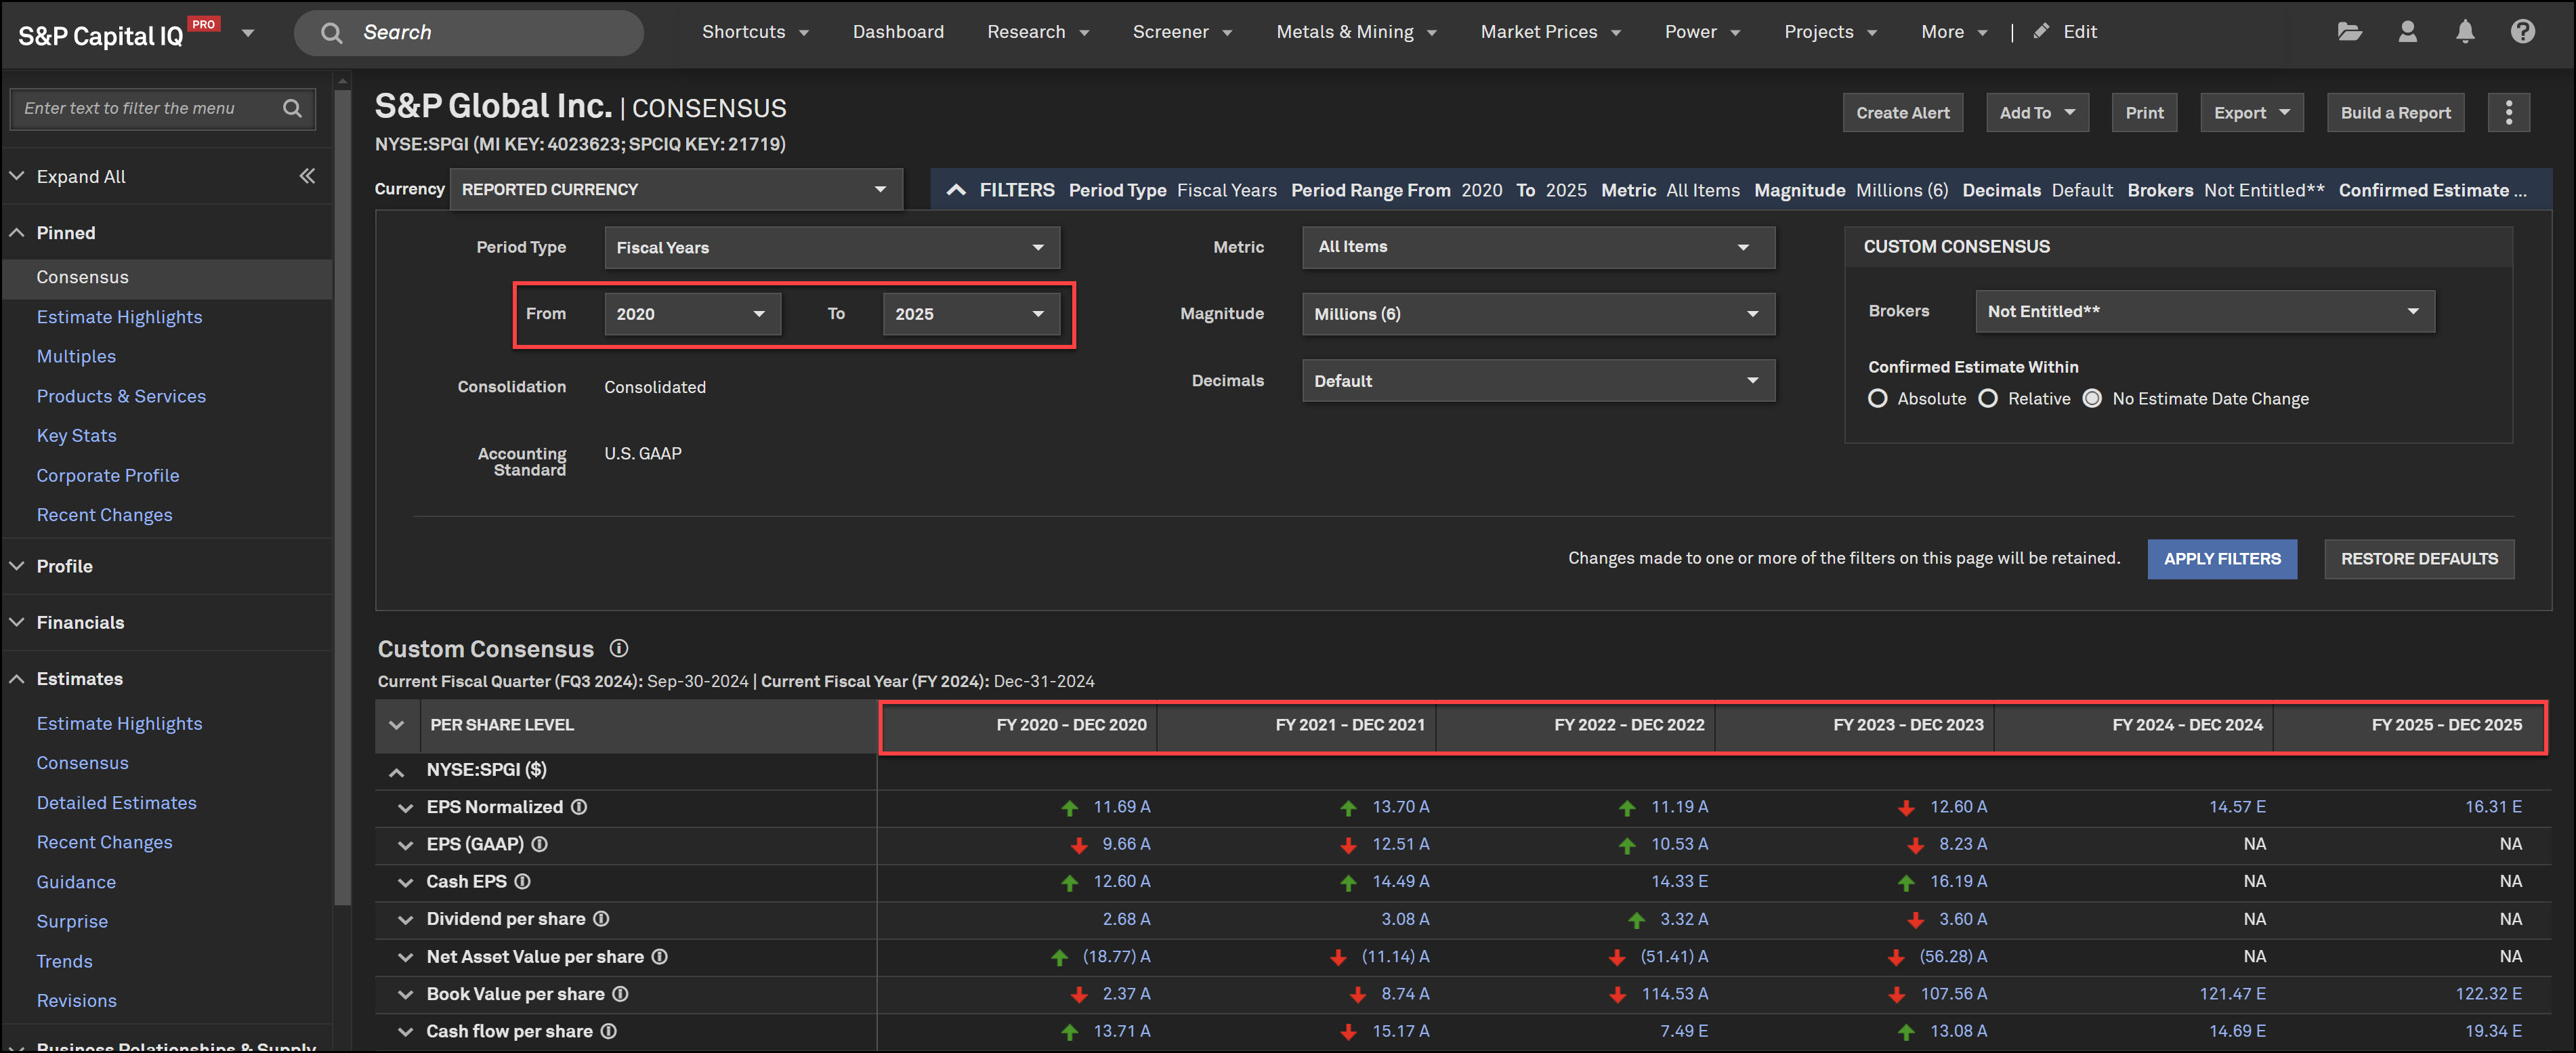Screen dimensions: 2576x1053
Task: Open the folder icon in top bar
Action: [x=2349, y=32]
